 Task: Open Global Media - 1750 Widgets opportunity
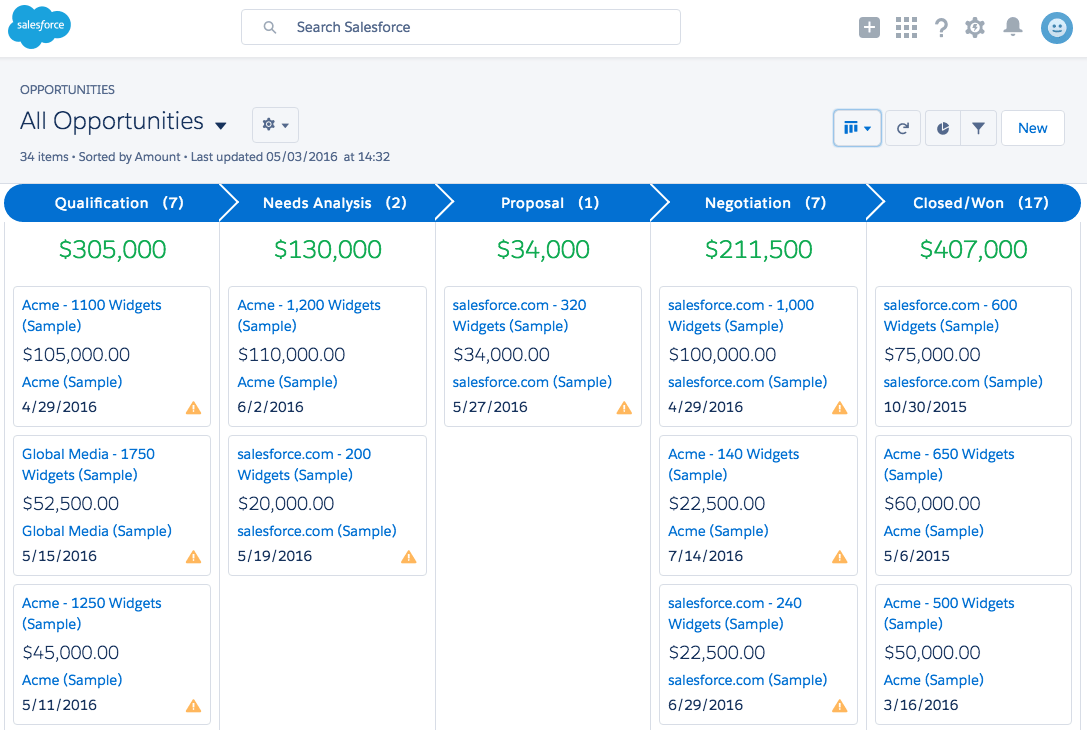click(88, 464)
